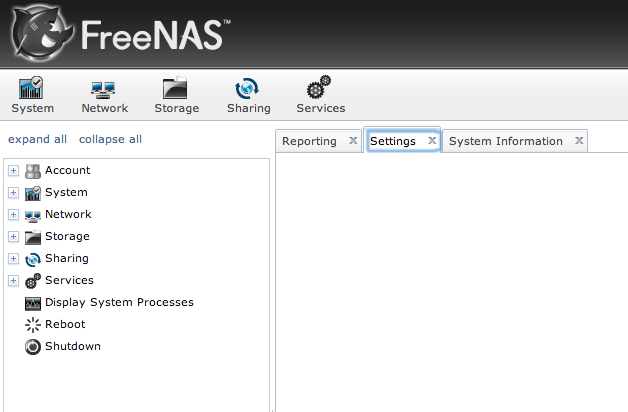Screen dimensions: 628x412
Task: Expand the Storage tree node
Action: click(13, 237)
